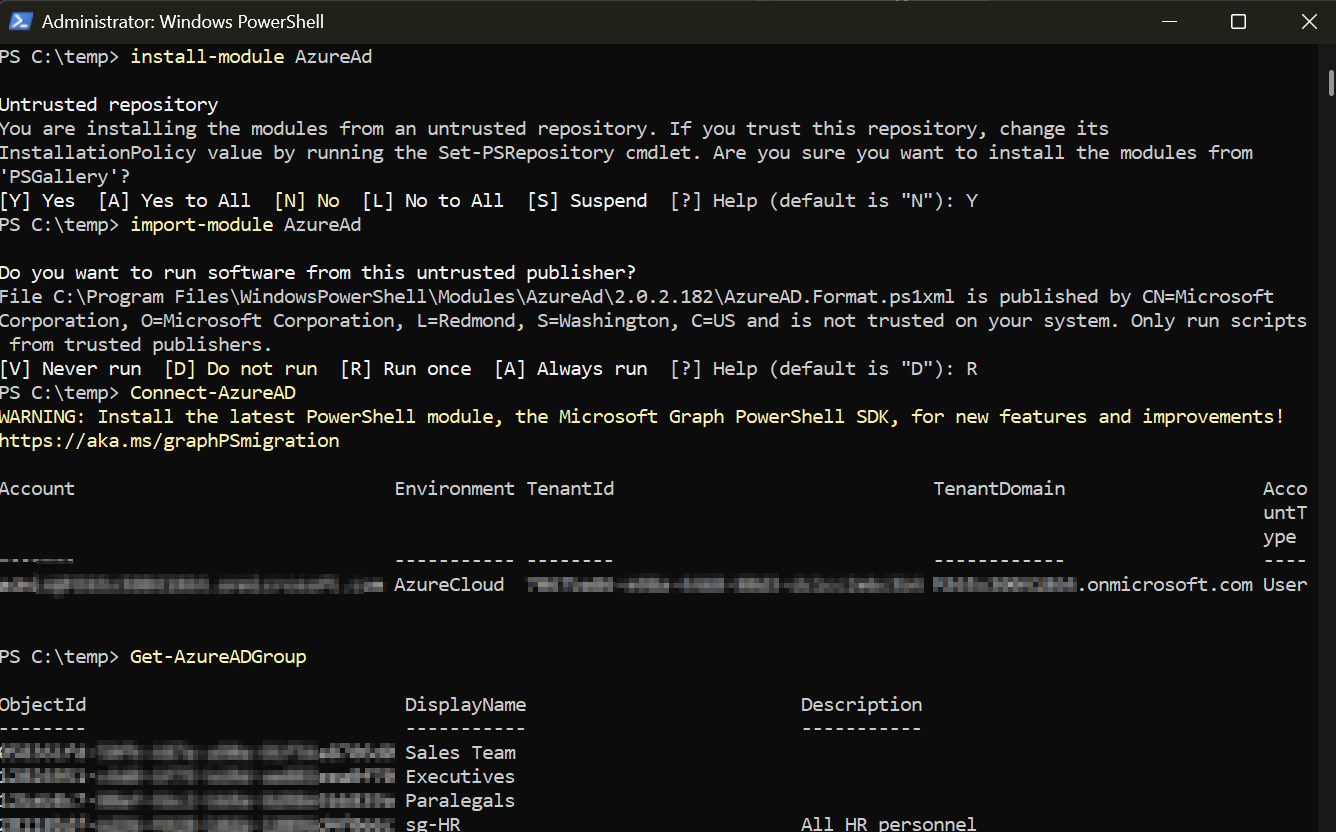Click the 'Sales Team' group name
The image size is (1336, 832).
point(460,753)
